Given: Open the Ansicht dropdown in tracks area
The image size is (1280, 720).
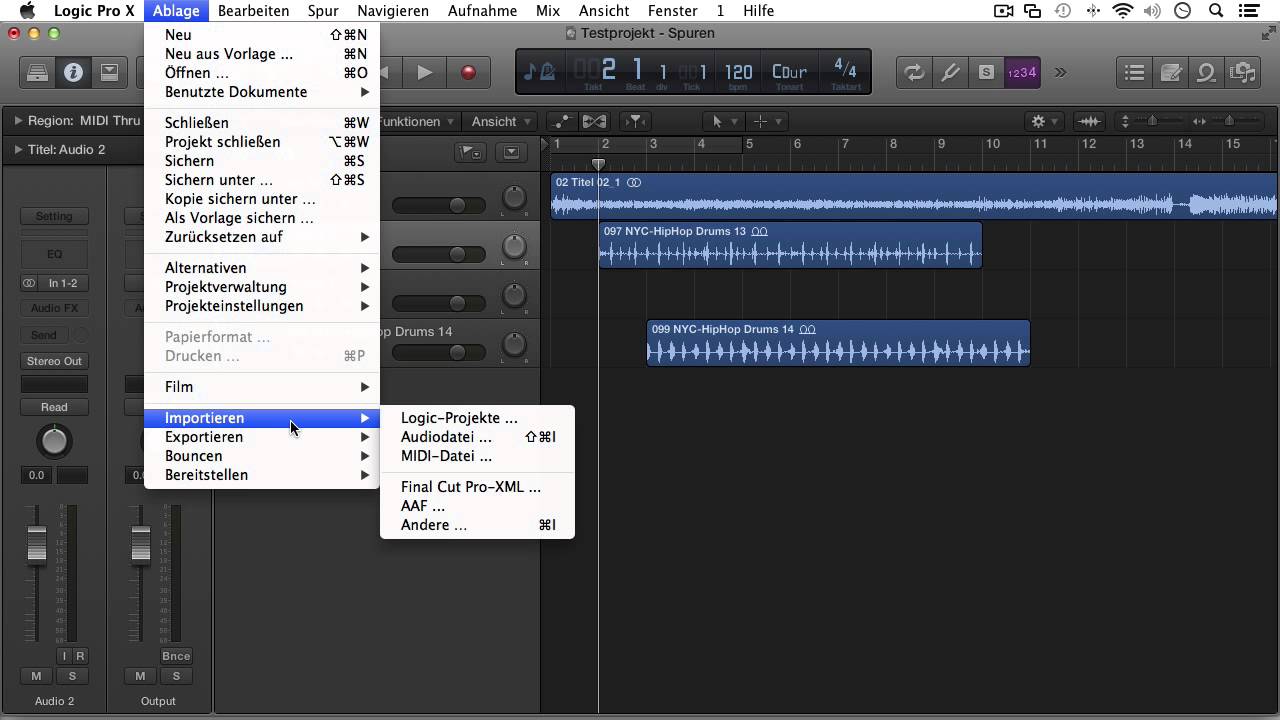Looking at the screenshot, I should tap(501, 121).
